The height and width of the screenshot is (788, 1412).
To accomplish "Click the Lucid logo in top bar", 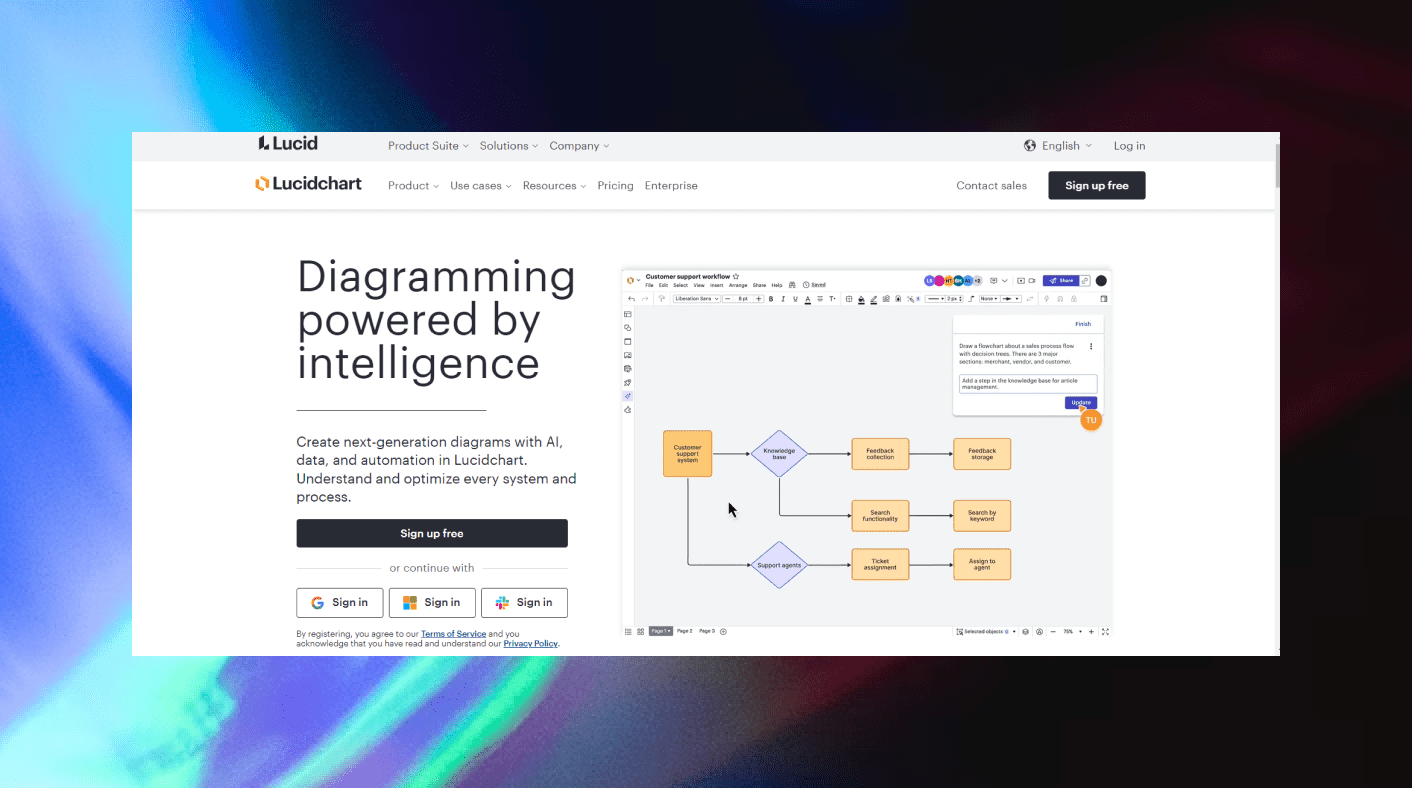I will 288,143.
